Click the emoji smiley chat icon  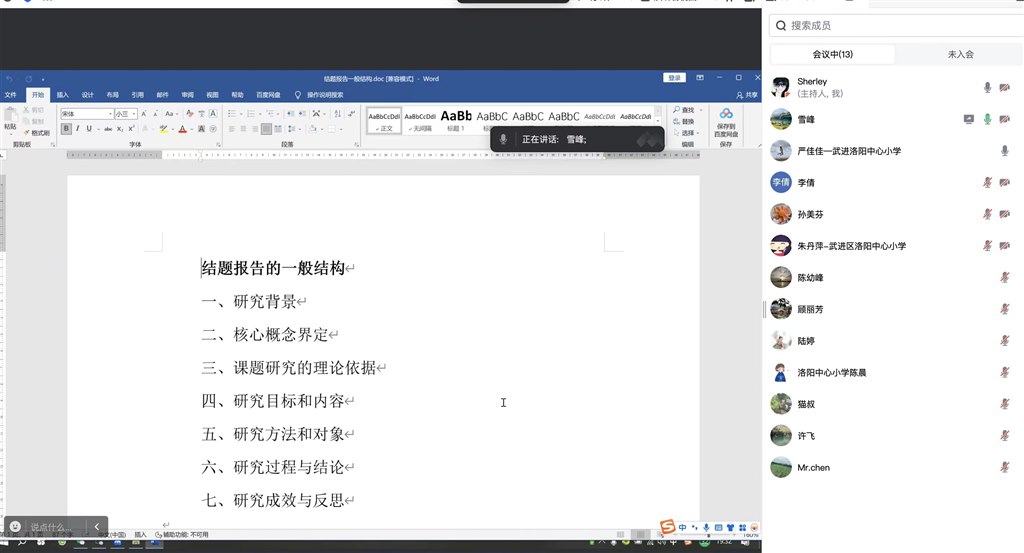tap(15, 526)
